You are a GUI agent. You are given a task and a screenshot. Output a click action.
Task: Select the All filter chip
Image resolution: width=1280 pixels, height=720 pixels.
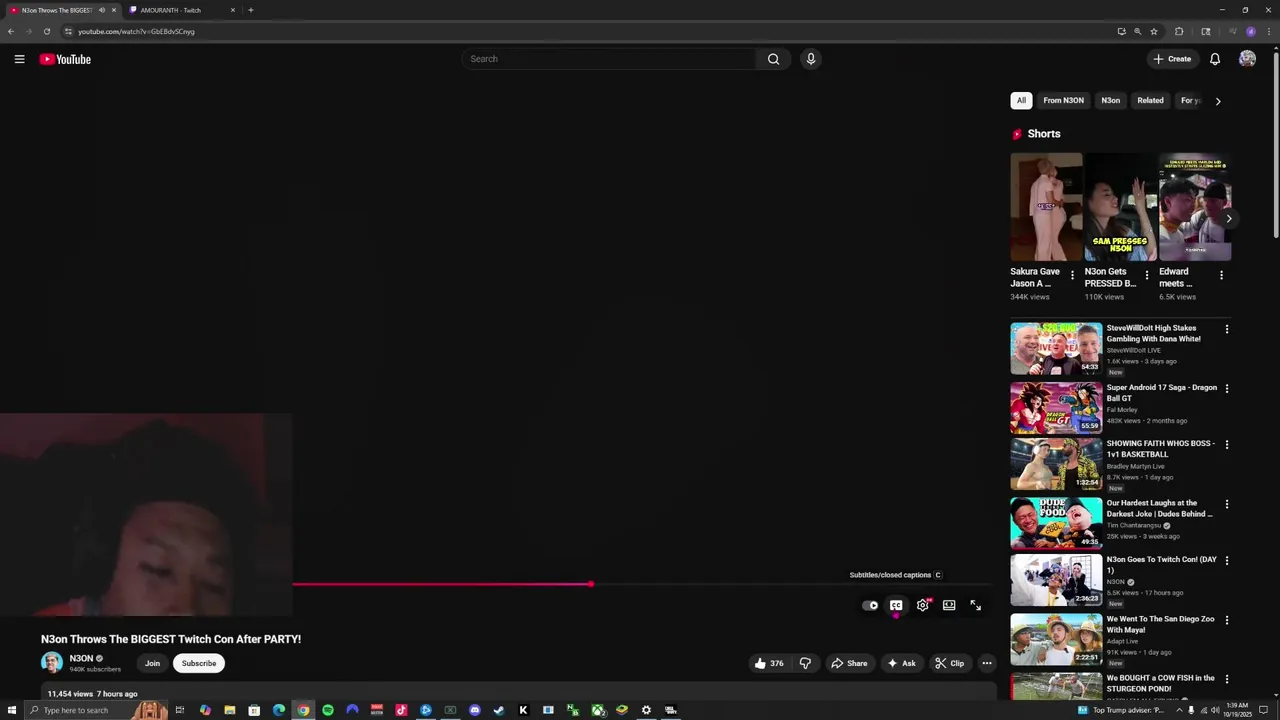pyautogui.click(x=1021, y=100)
